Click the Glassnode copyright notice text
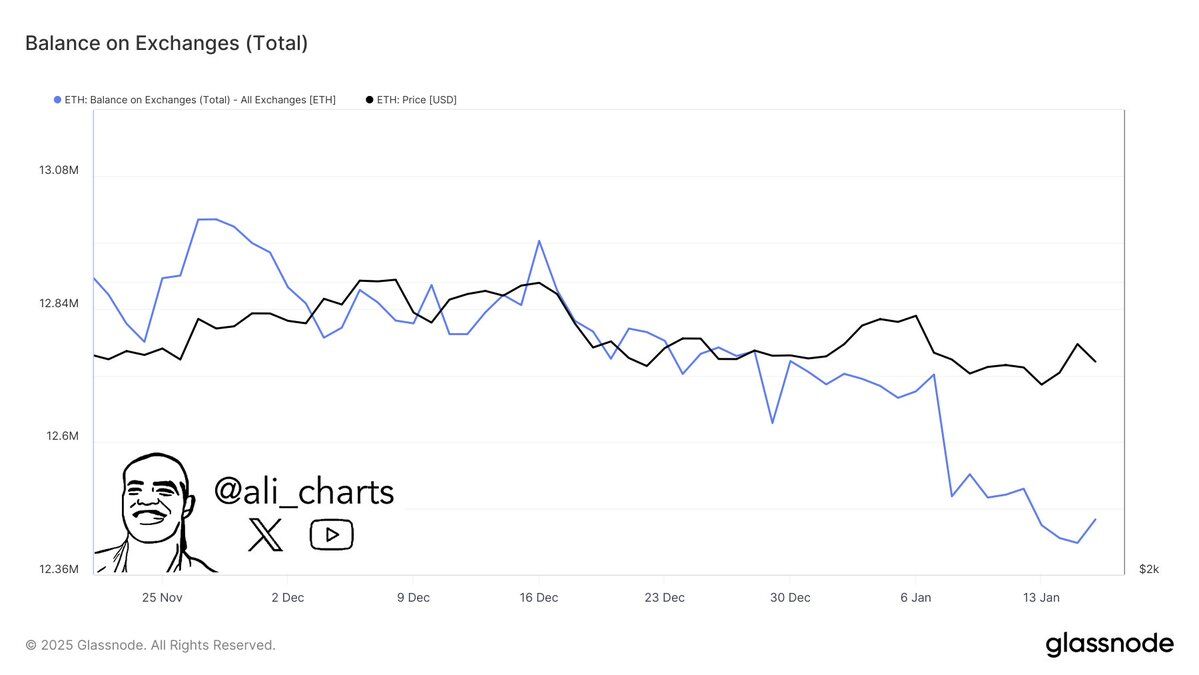The width and height of the screenshot is (1199, 675). pyautogui.click(x=150, y=645)
